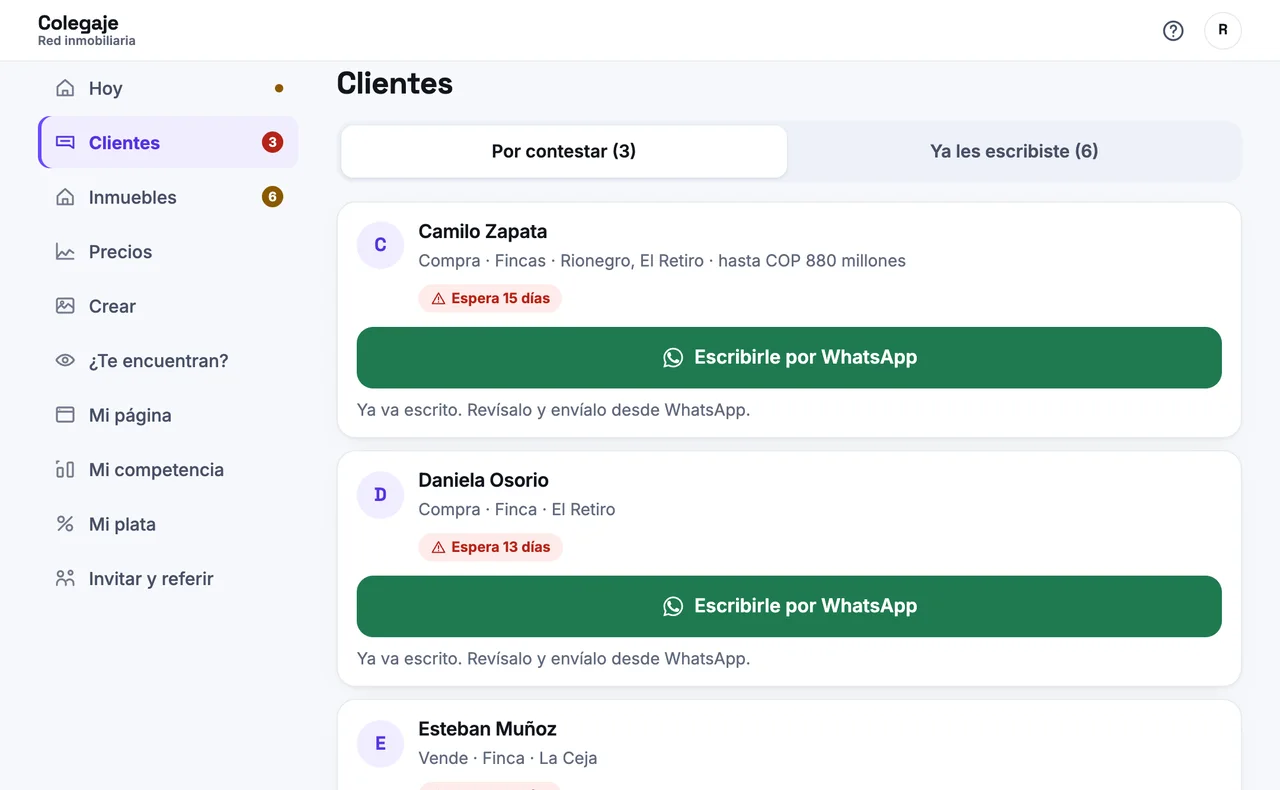
Task: Click the Colegaje logo text
Action: pyautogui.click(x=78, y=23)
